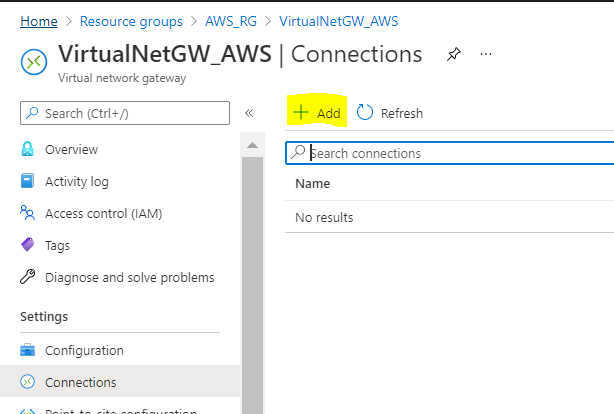Open Resource groups breadcrumb link

pos(130,20)
